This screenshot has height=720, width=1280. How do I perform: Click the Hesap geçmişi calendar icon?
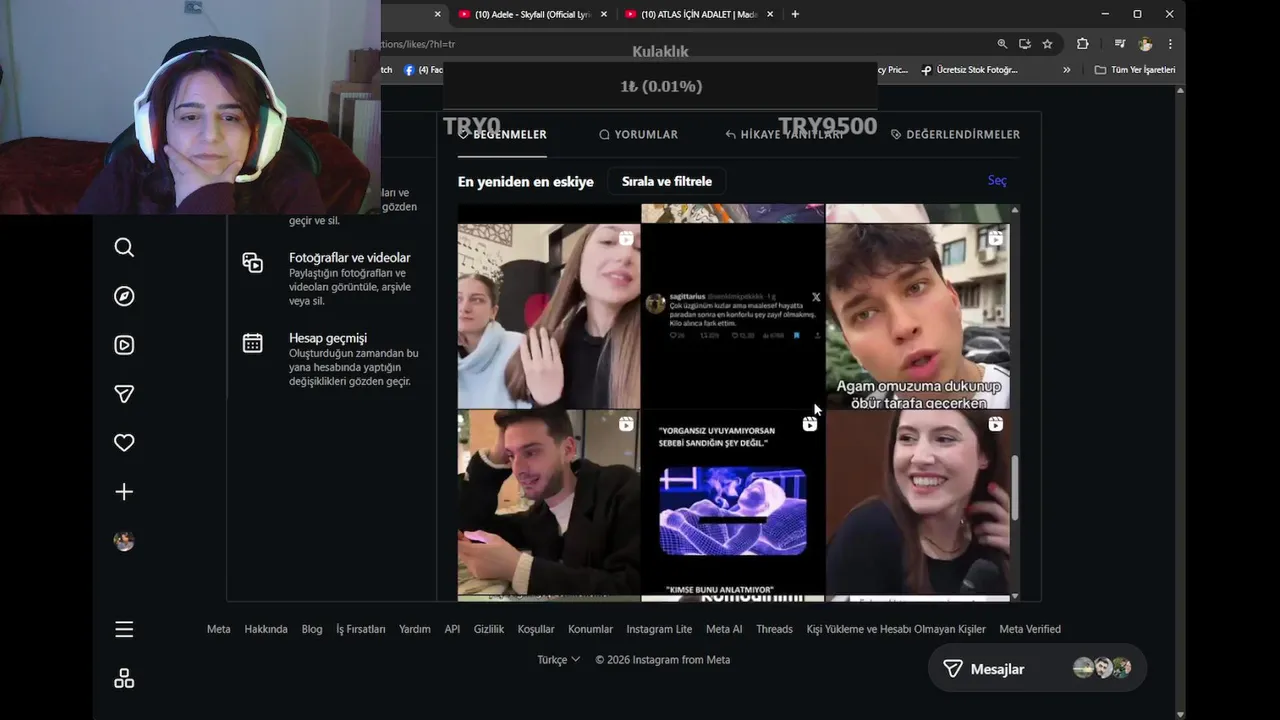tap(253, 343)
